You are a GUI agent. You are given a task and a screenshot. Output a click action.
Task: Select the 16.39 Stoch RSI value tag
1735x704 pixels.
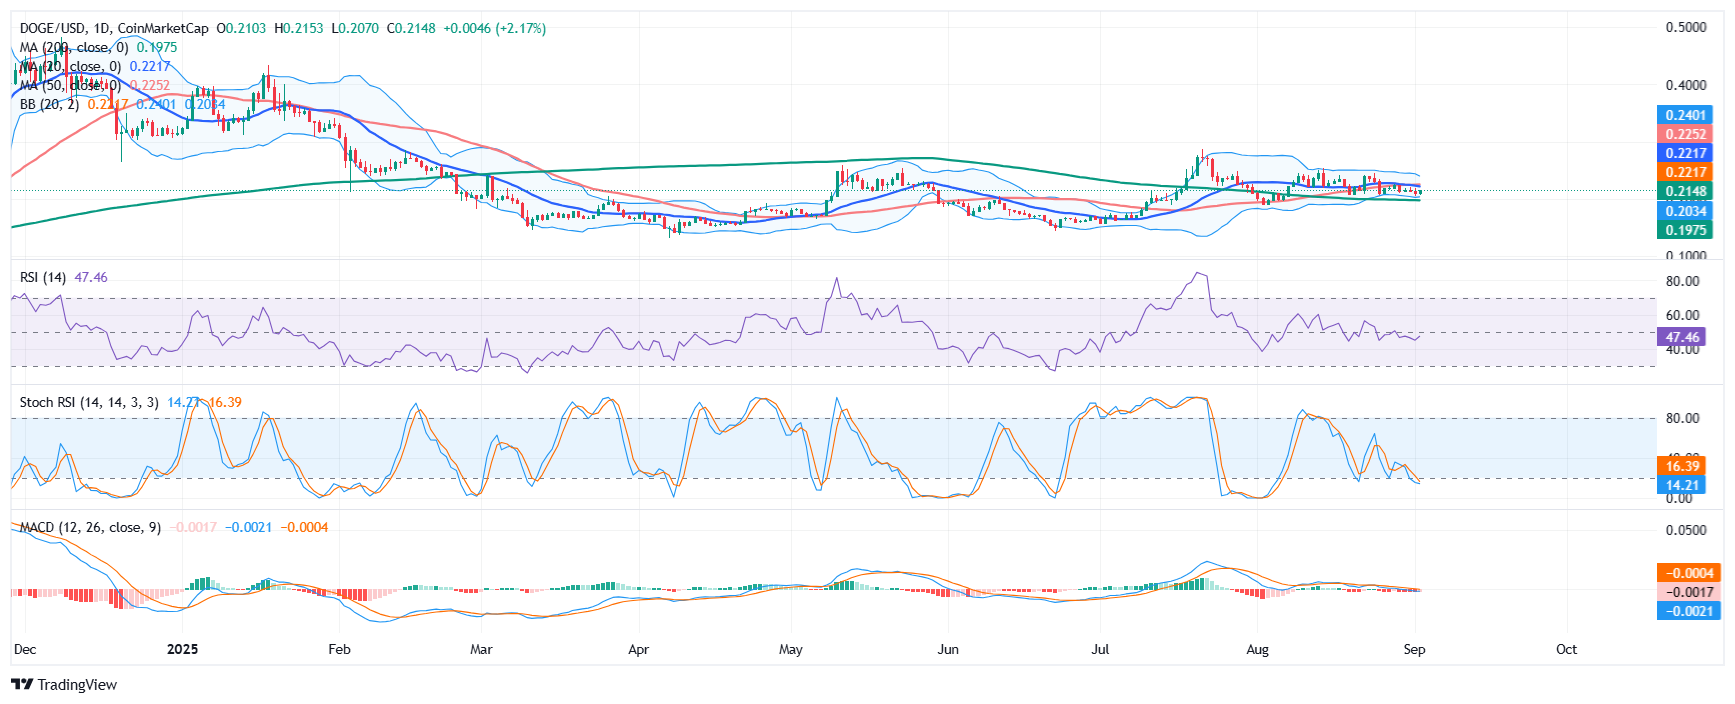pos(1682,466)
